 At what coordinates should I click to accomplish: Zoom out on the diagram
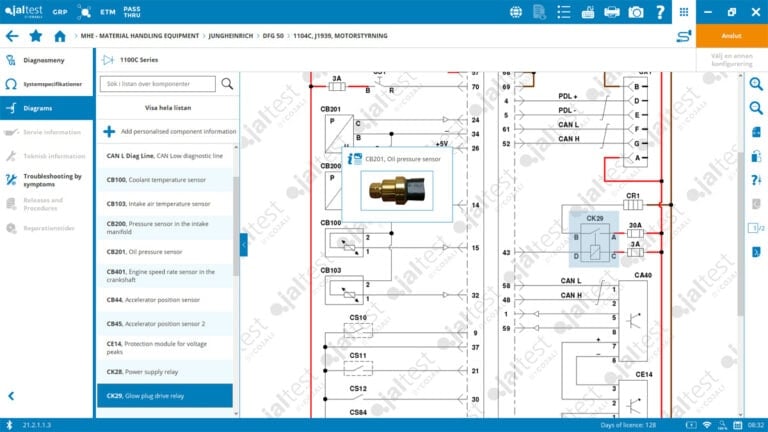tap(756, 108)
